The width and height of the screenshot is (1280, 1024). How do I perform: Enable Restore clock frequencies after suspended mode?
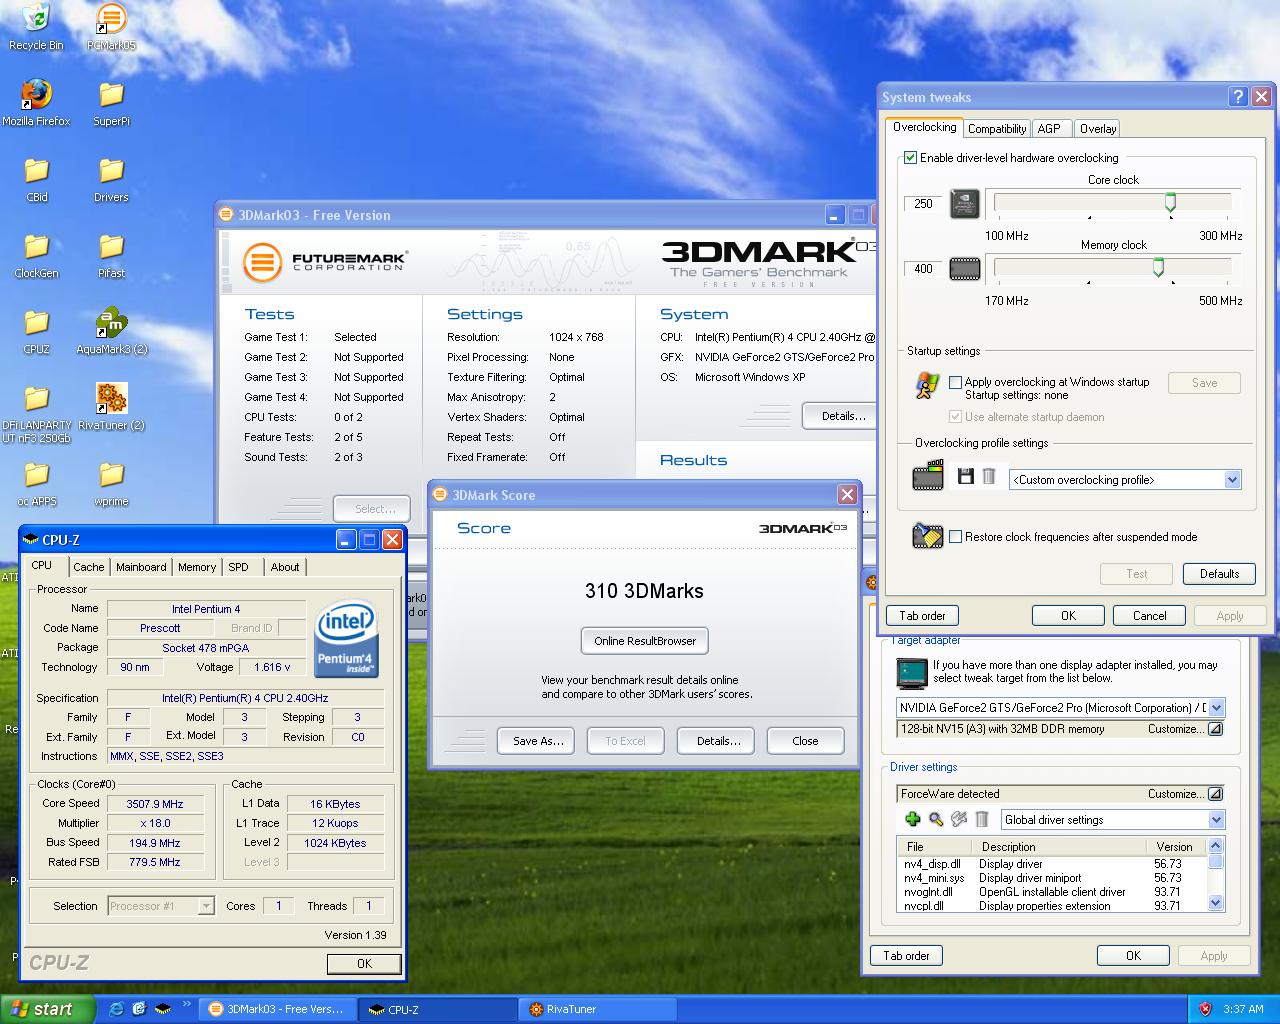point(955,537)
